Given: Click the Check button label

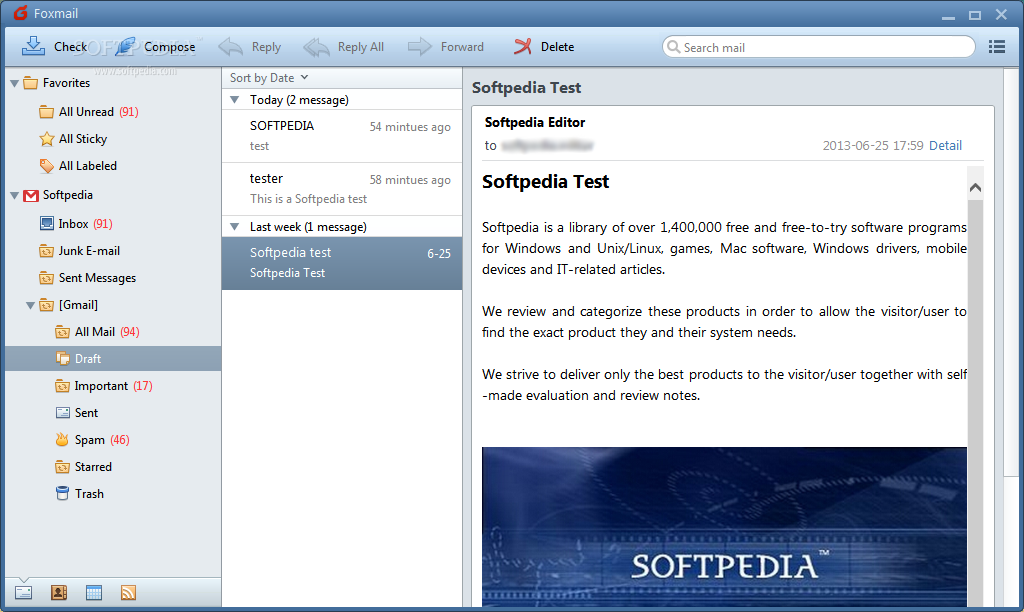Looking at the screenshot, I should point(71,46).
